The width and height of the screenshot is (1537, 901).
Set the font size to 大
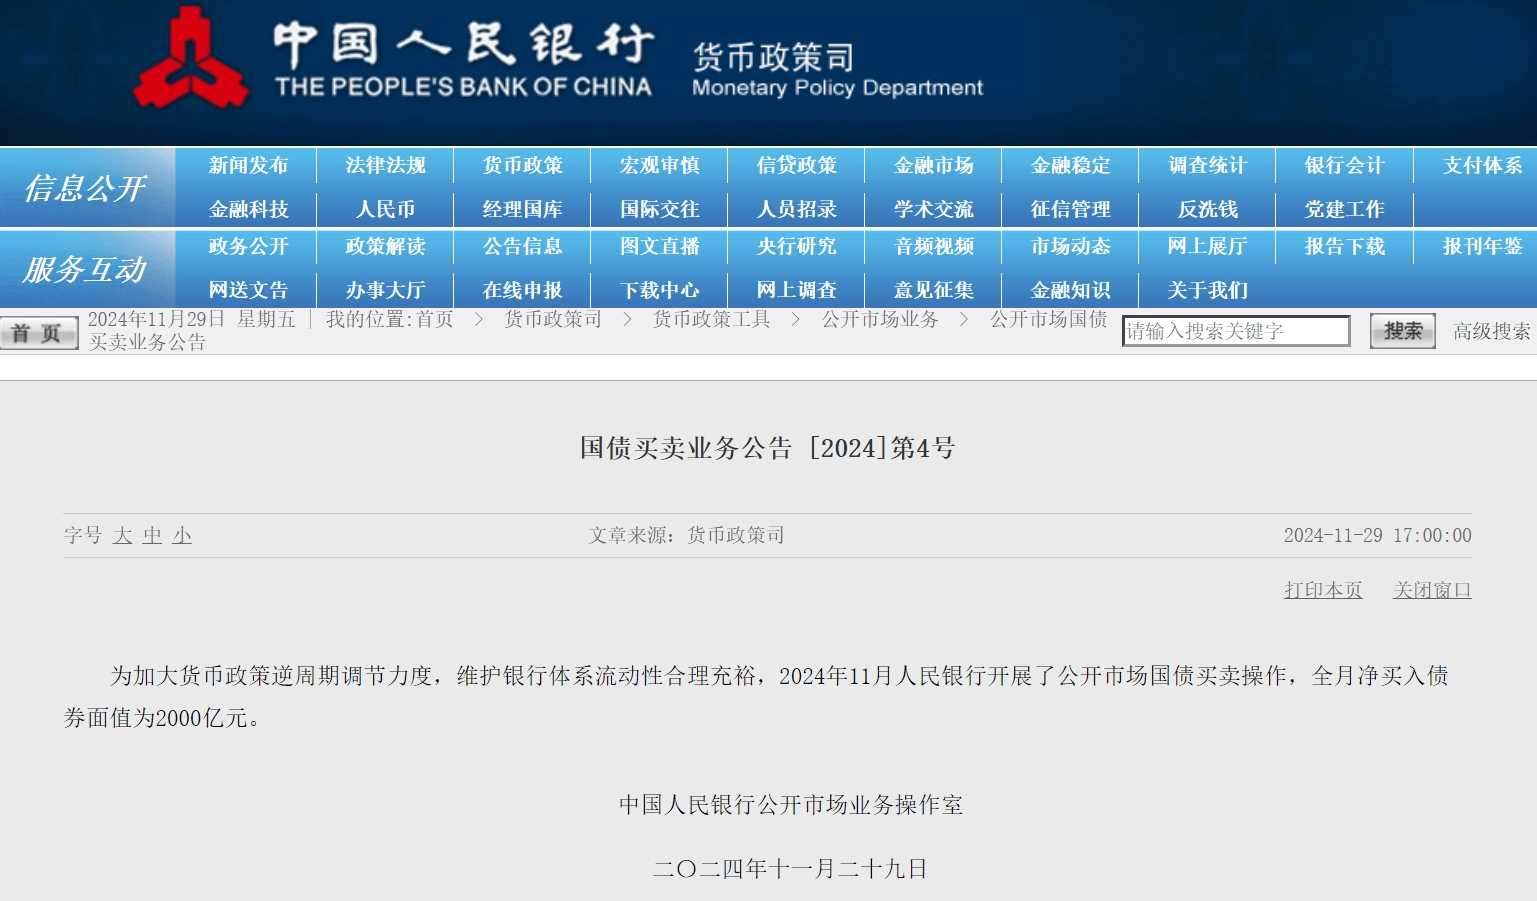[x=123, y=536]
